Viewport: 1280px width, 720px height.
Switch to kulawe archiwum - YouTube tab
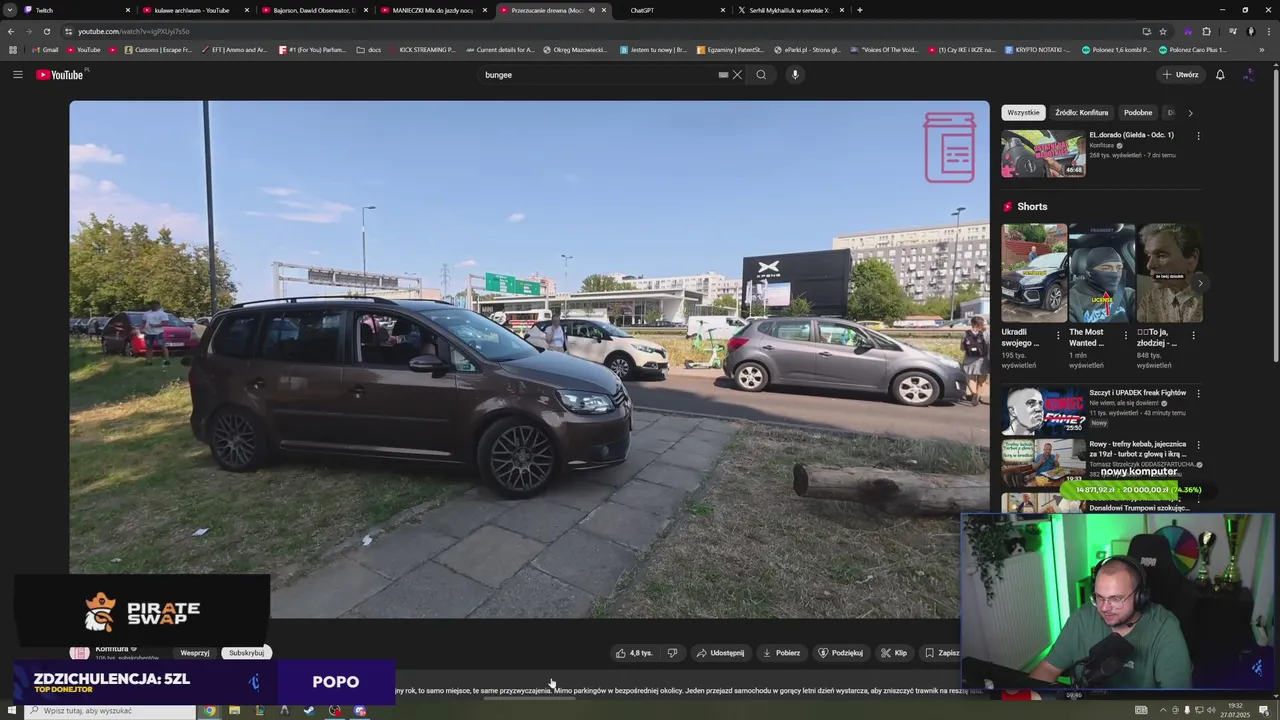pos(195,10)
